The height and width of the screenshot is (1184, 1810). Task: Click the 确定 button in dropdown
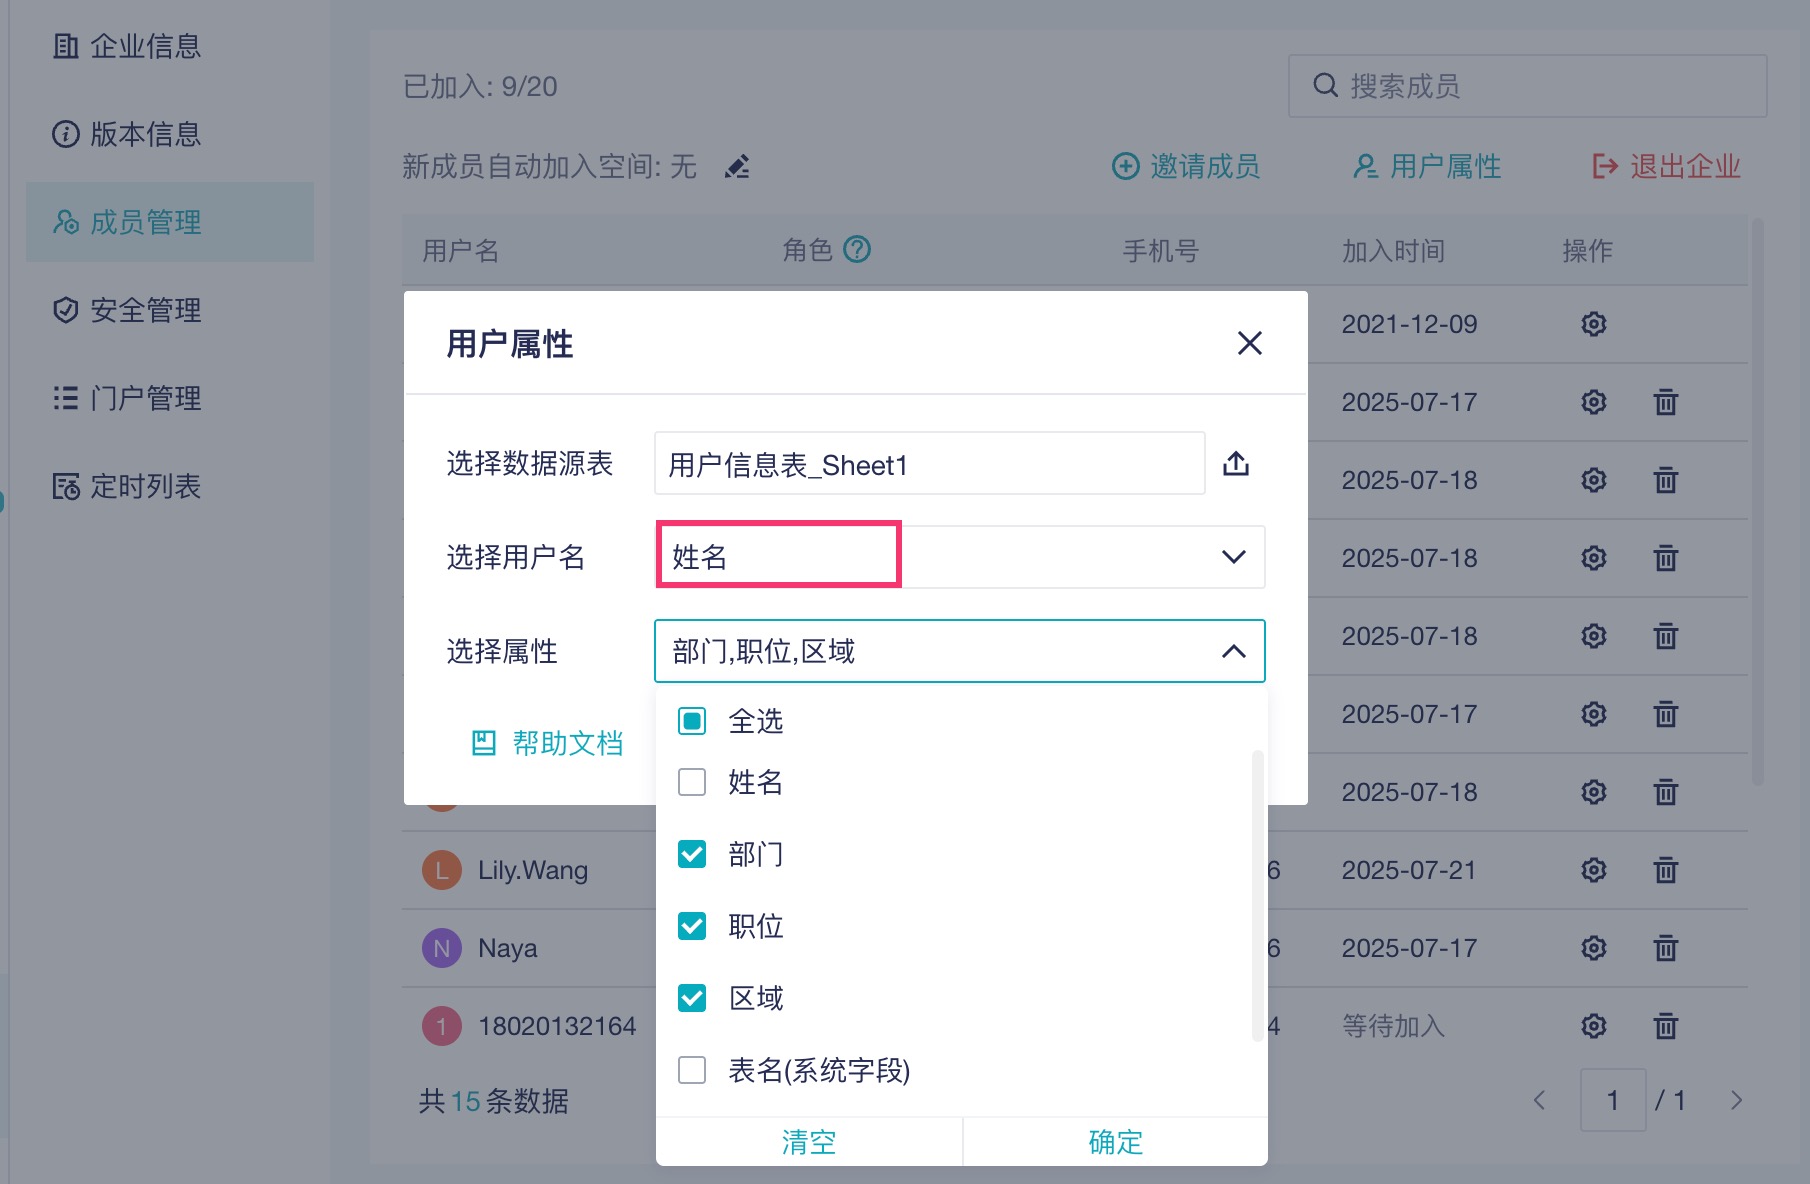point(1115,1141)
